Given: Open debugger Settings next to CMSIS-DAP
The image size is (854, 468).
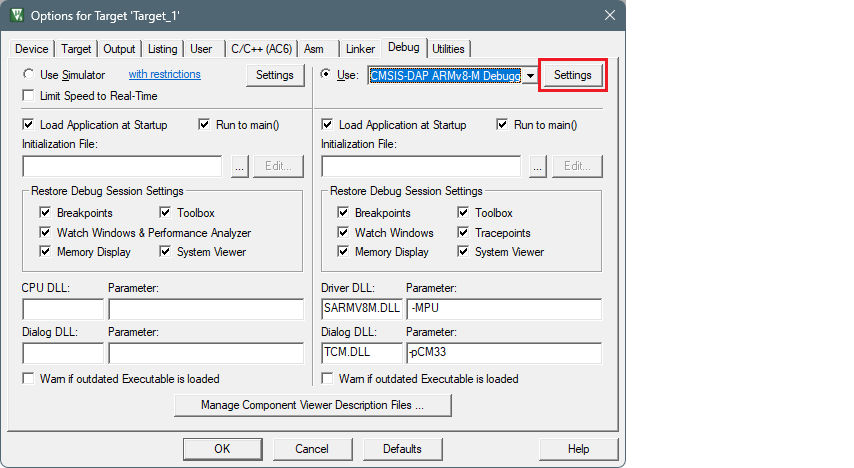Looking at the screenshot, I should click(573, 76).
